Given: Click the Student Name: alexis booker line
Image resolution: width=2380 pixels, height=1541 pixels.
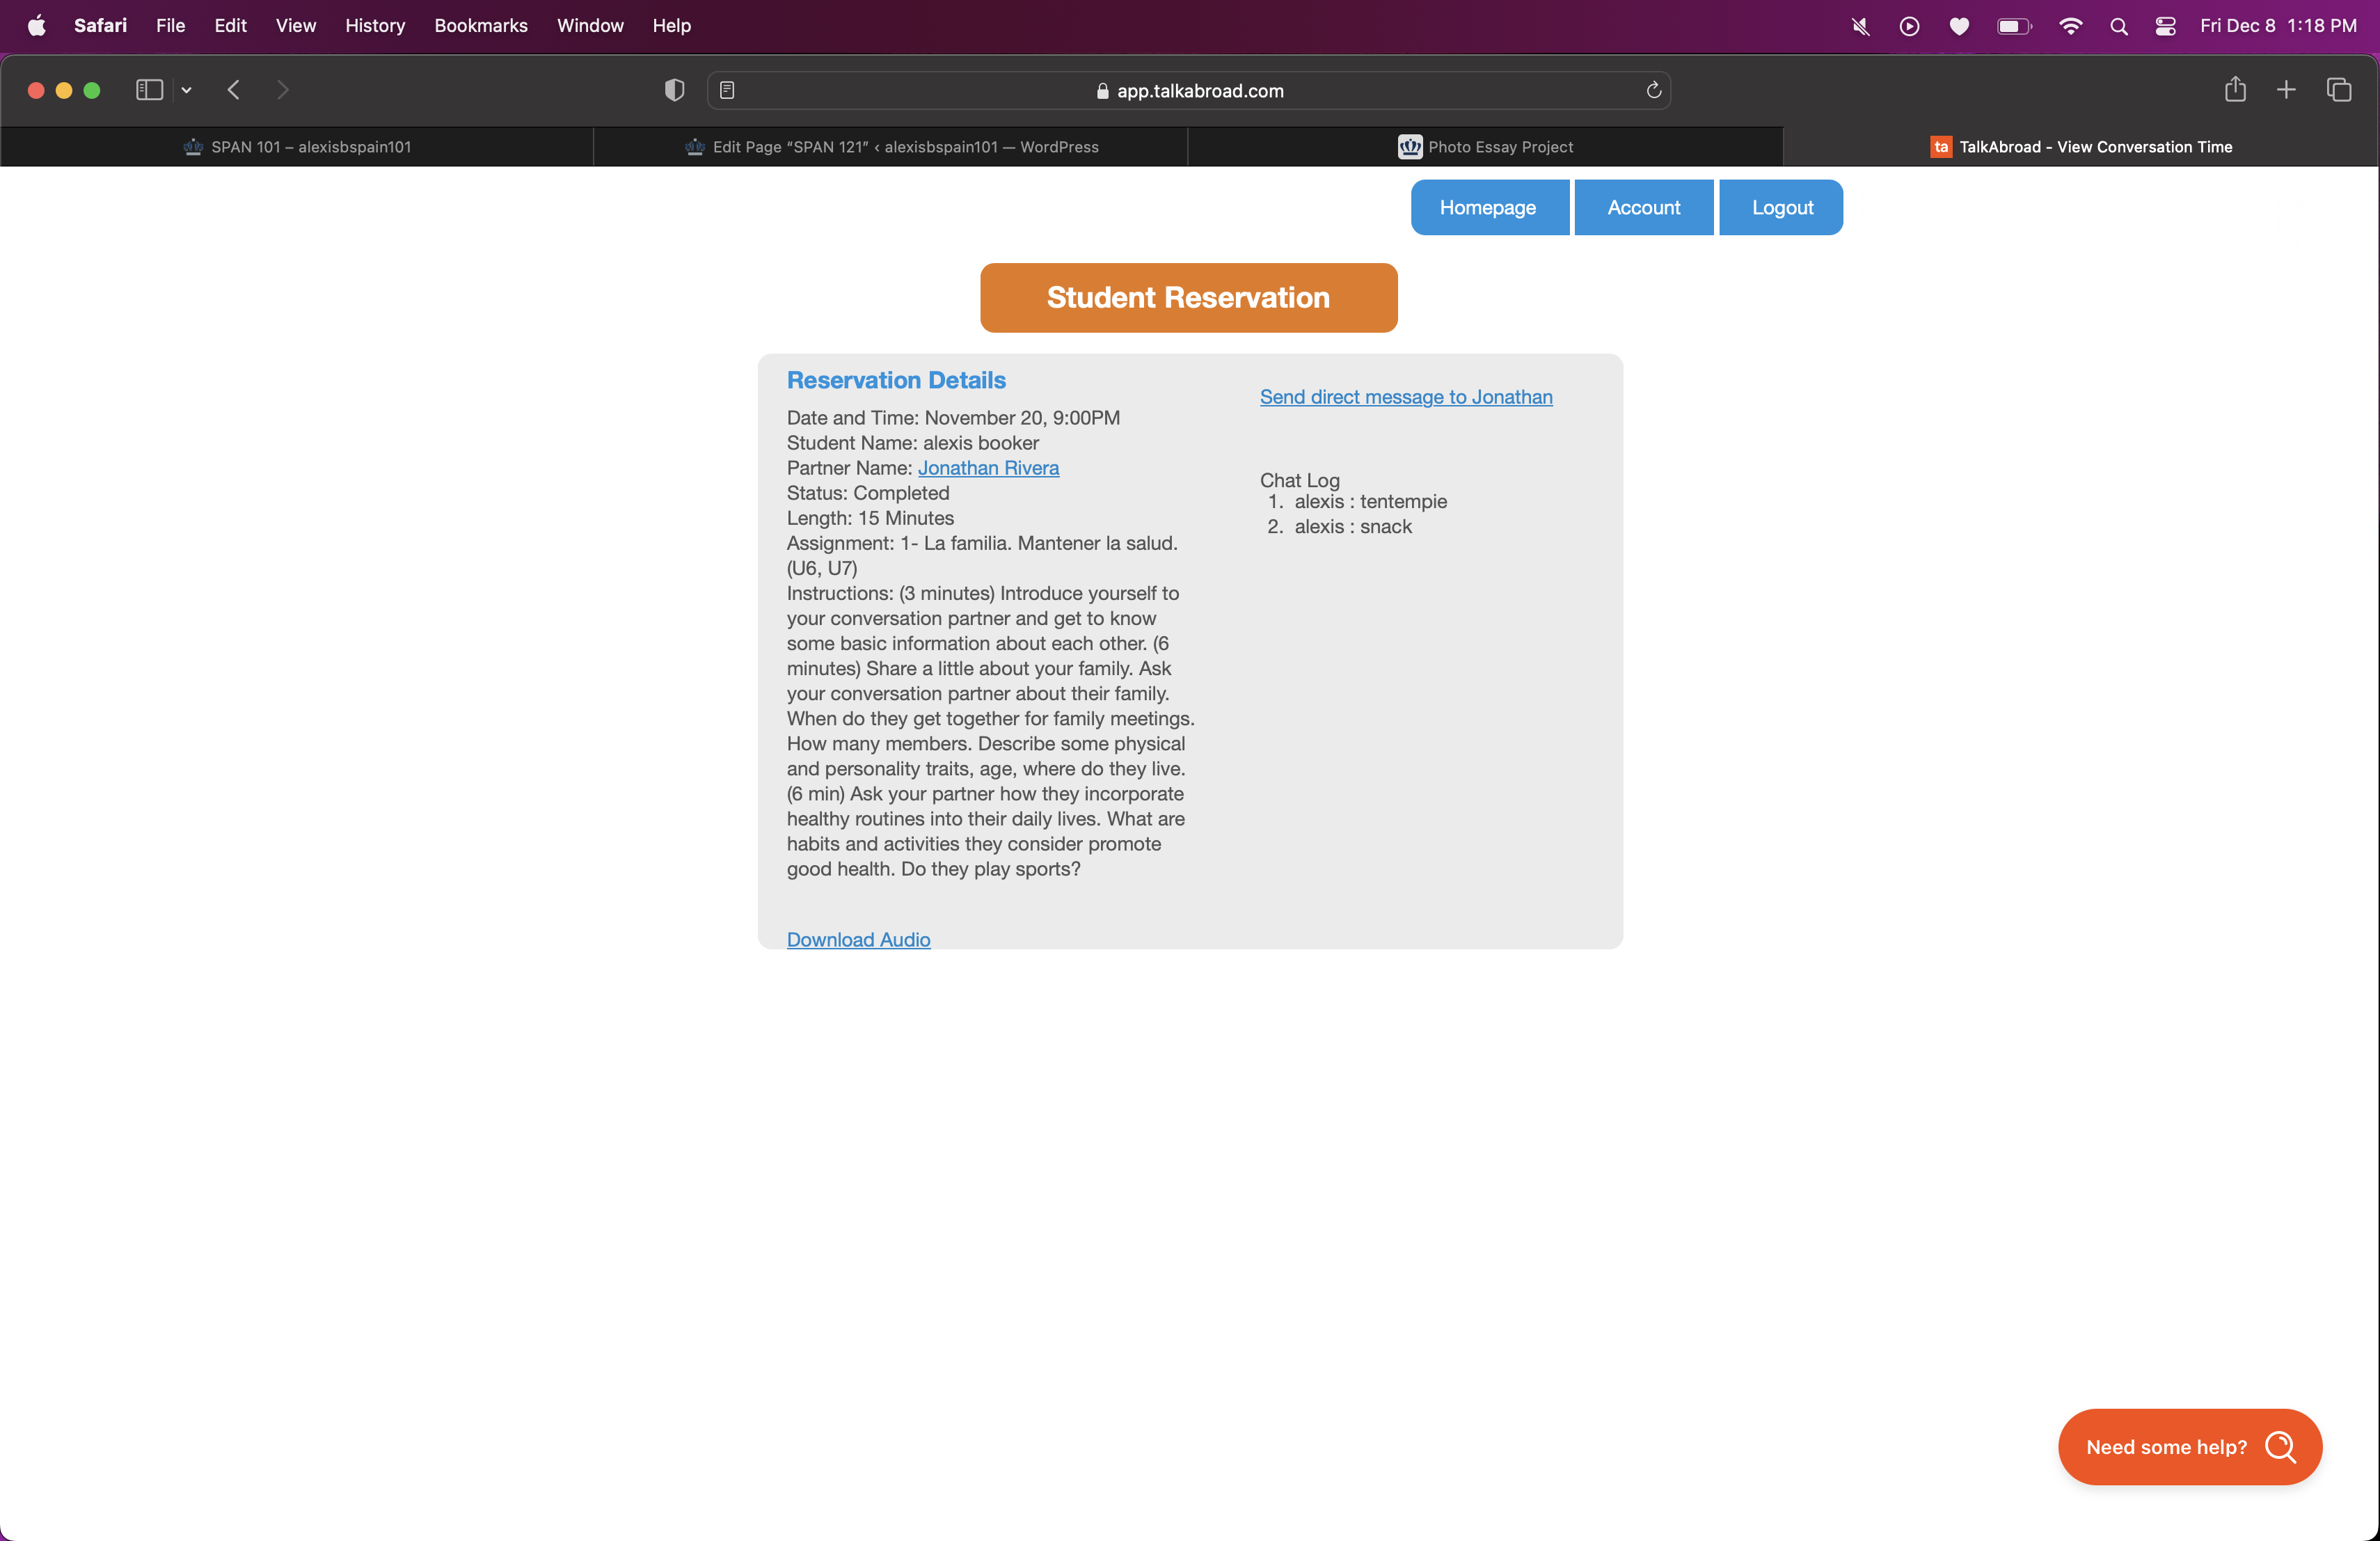Looking at the screenshot, I should click(912, 443).
